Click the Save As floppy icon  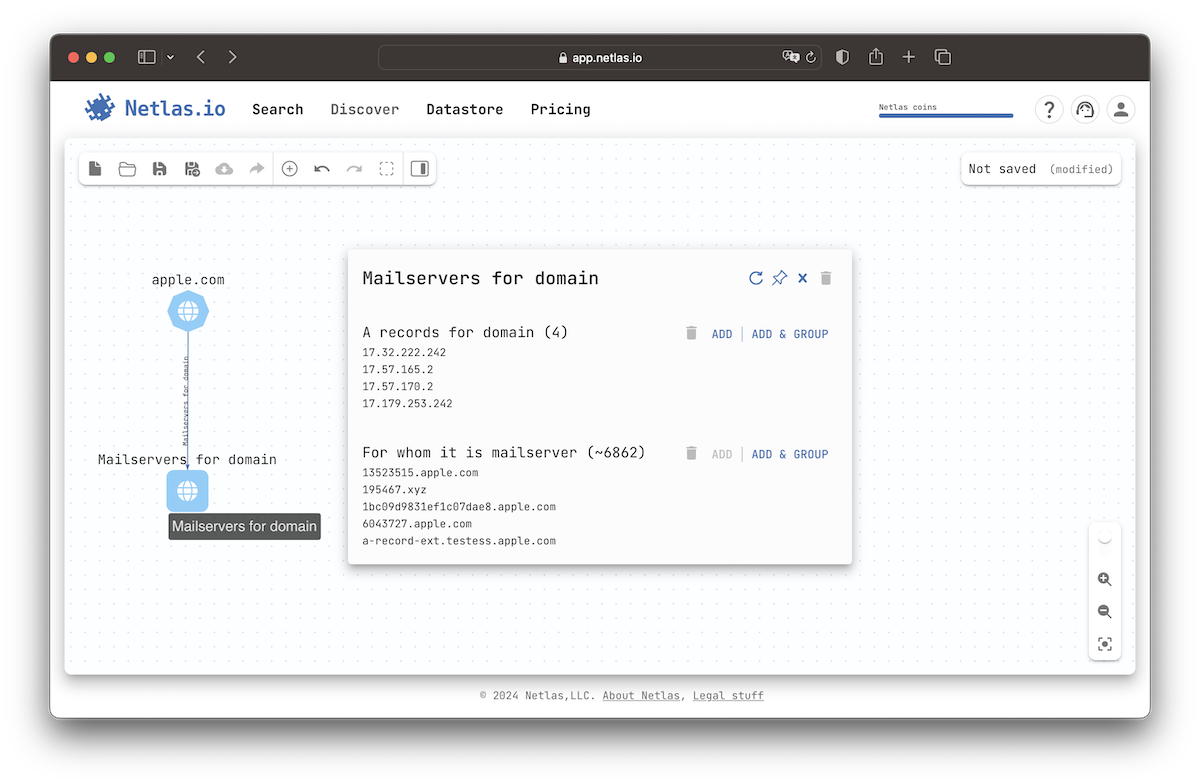[x=192, y=169]
